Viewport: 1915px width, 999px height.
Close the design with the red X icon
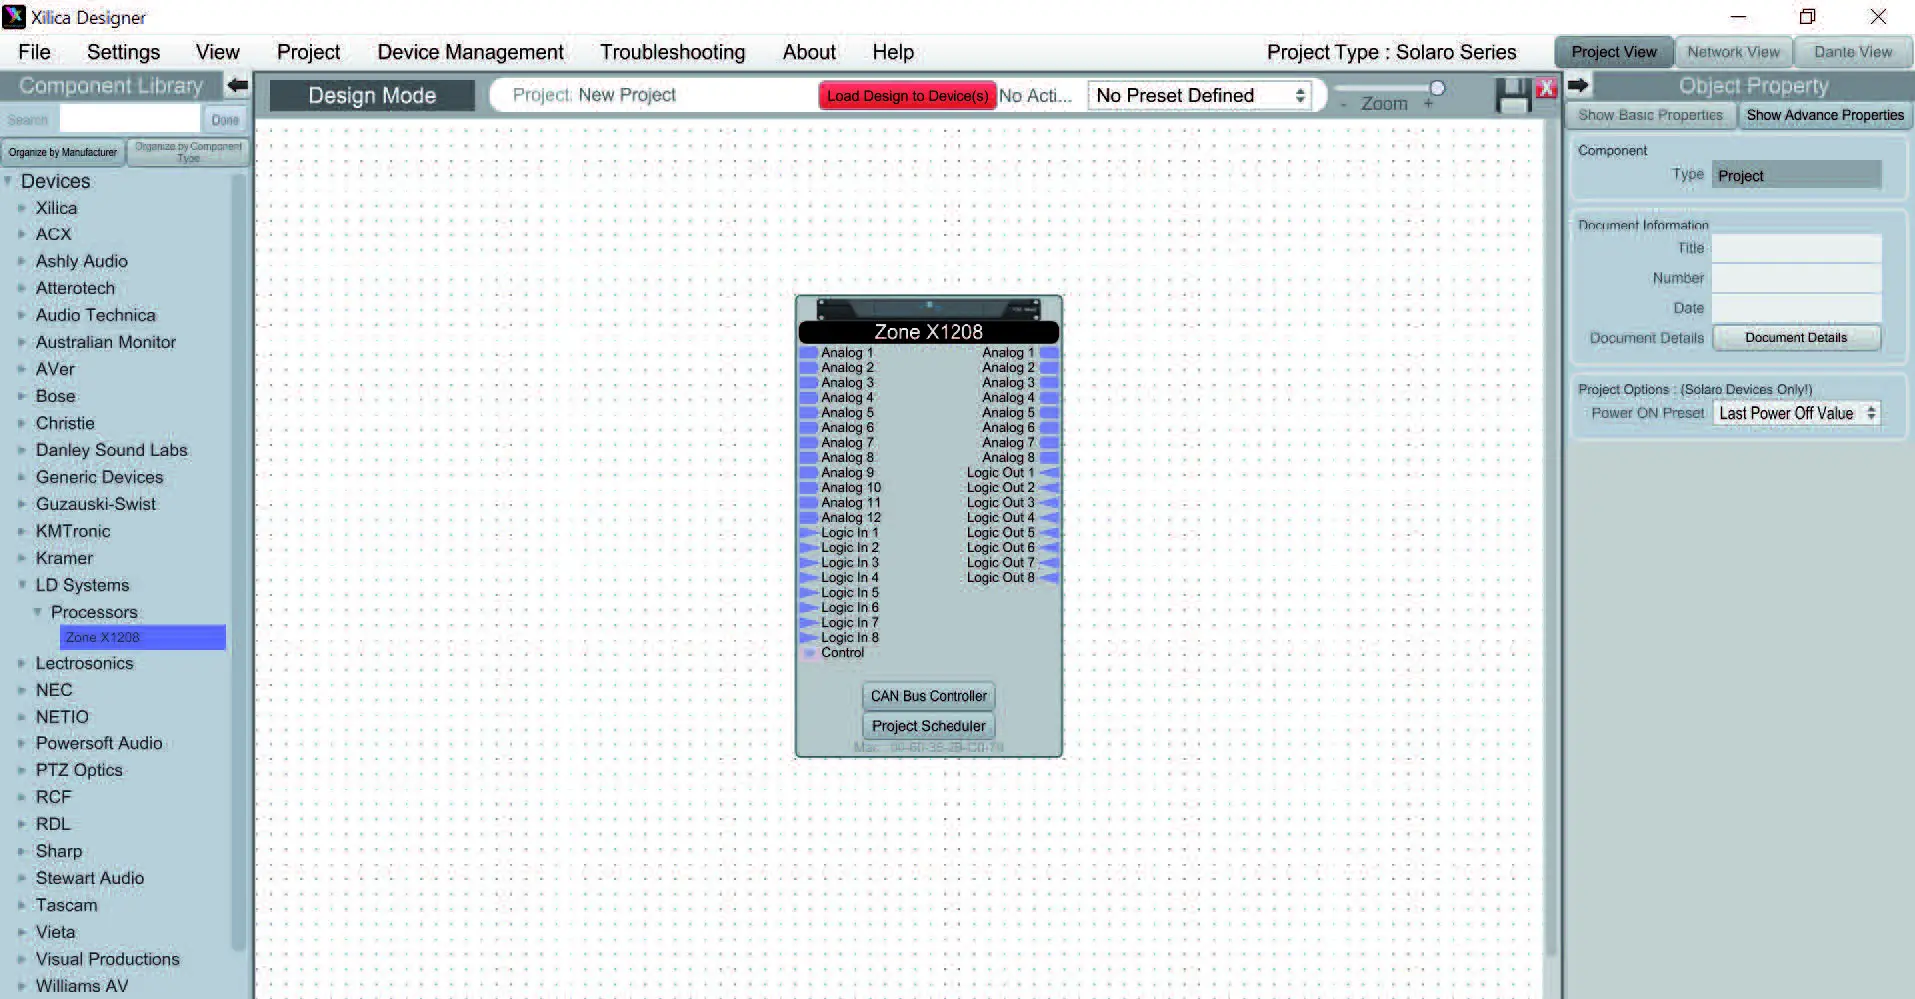(x=1545, y=89)
